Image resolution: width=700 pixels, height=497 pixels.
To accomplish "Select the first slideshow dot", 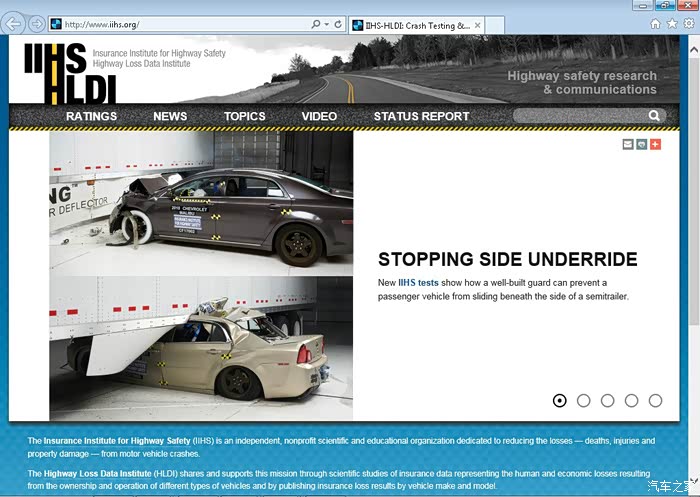I will (x=559, y=401).
